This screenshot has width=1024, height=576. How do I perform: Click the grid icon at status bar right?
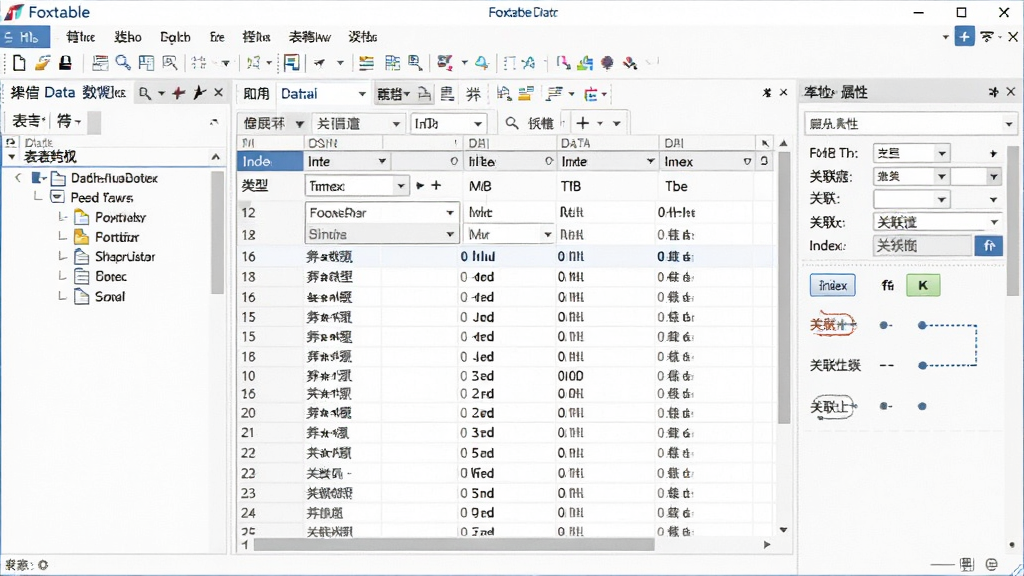coord(967,564)
